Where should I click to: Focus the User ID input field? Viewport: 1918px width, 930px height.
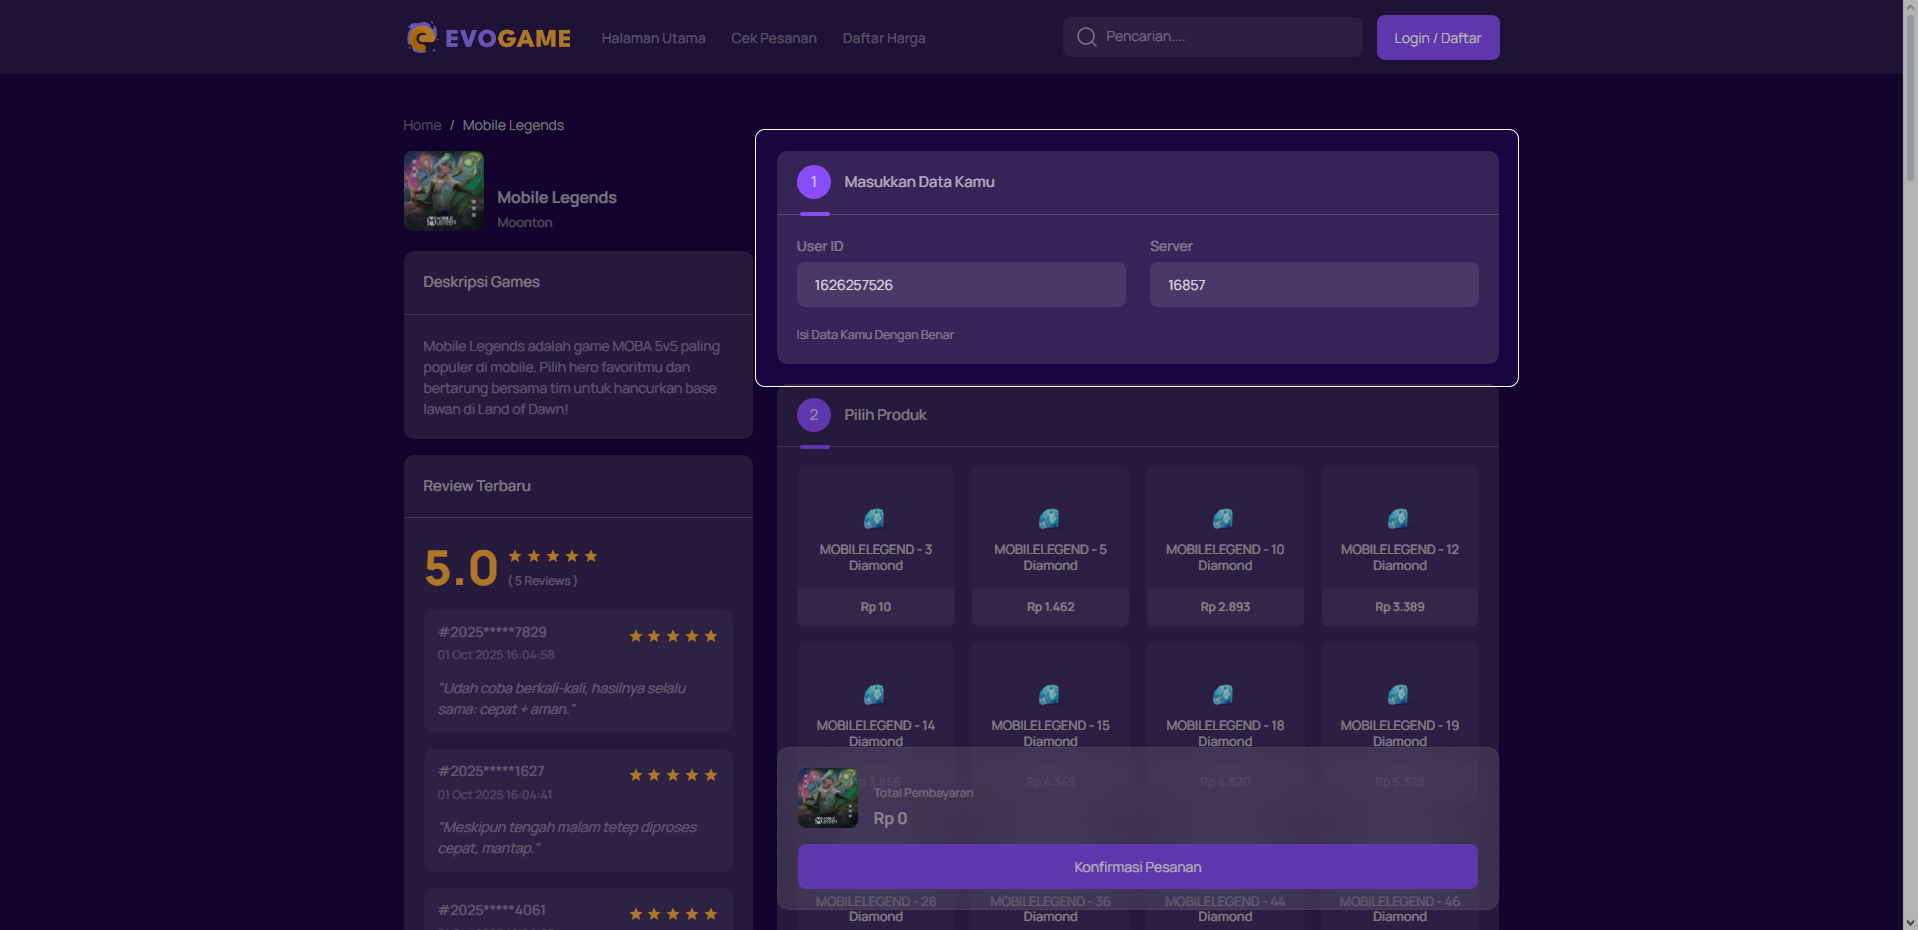961,285
